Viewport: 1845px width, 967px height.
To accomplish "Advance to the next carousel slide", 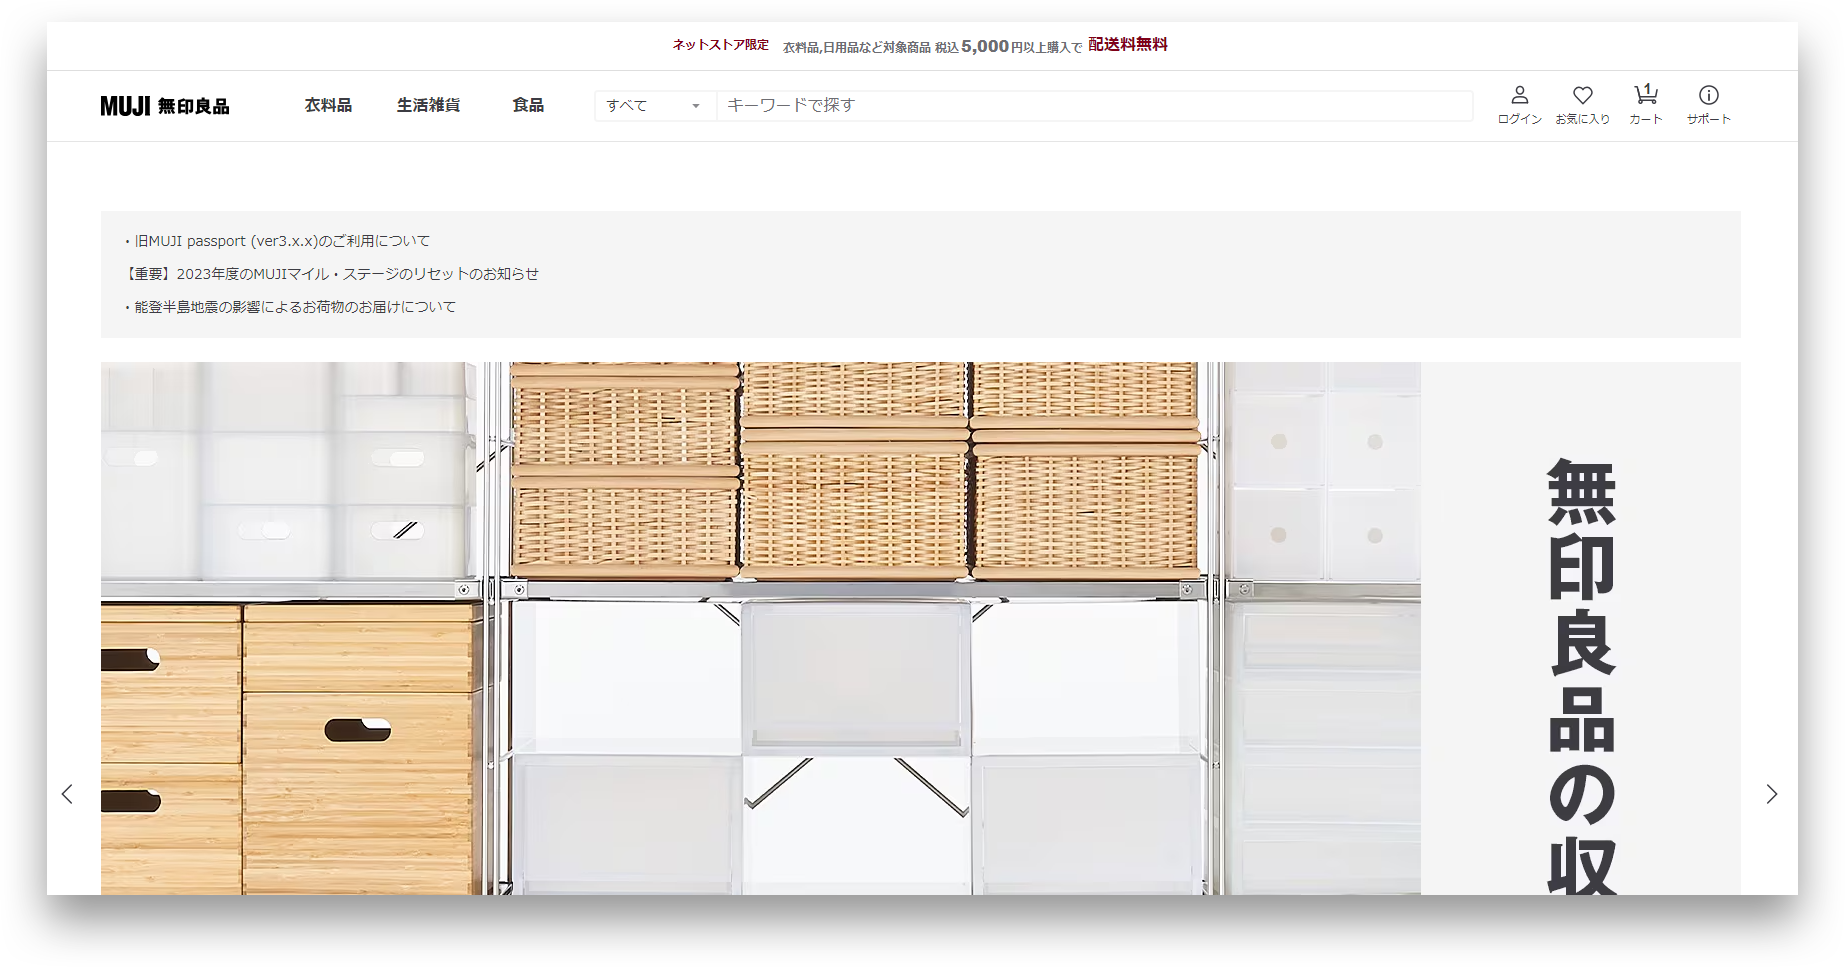I will 1771,794.
